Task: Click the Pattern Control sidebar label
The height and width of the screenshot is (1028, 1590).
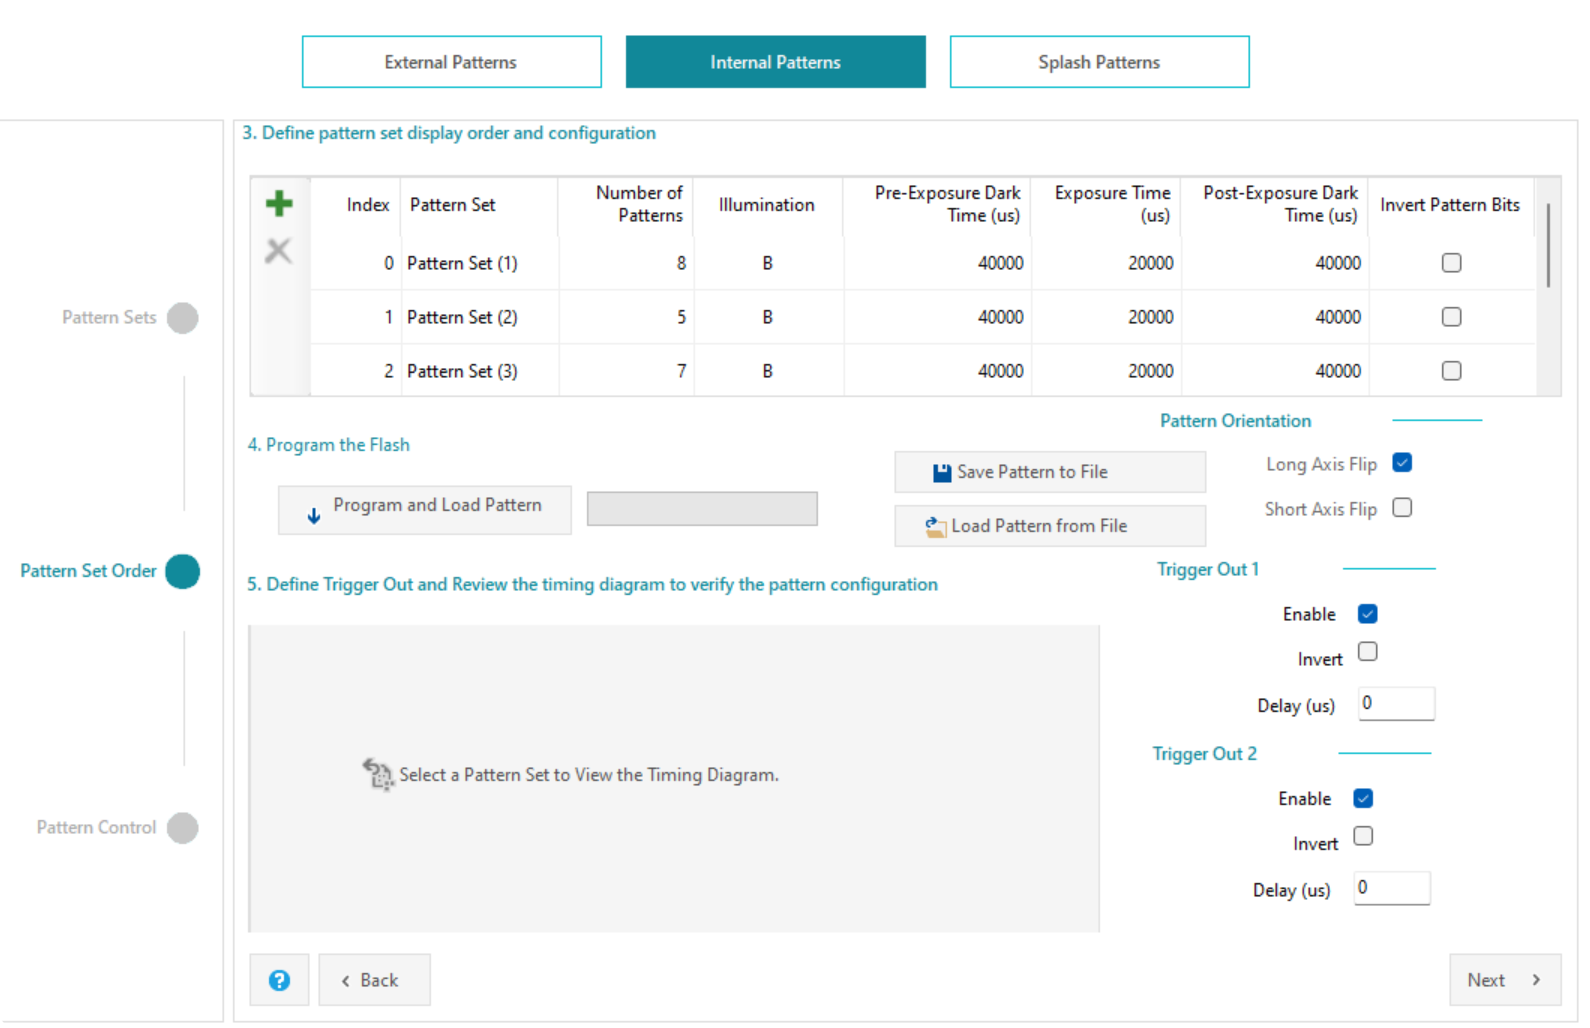Action: tap(96, 827)
